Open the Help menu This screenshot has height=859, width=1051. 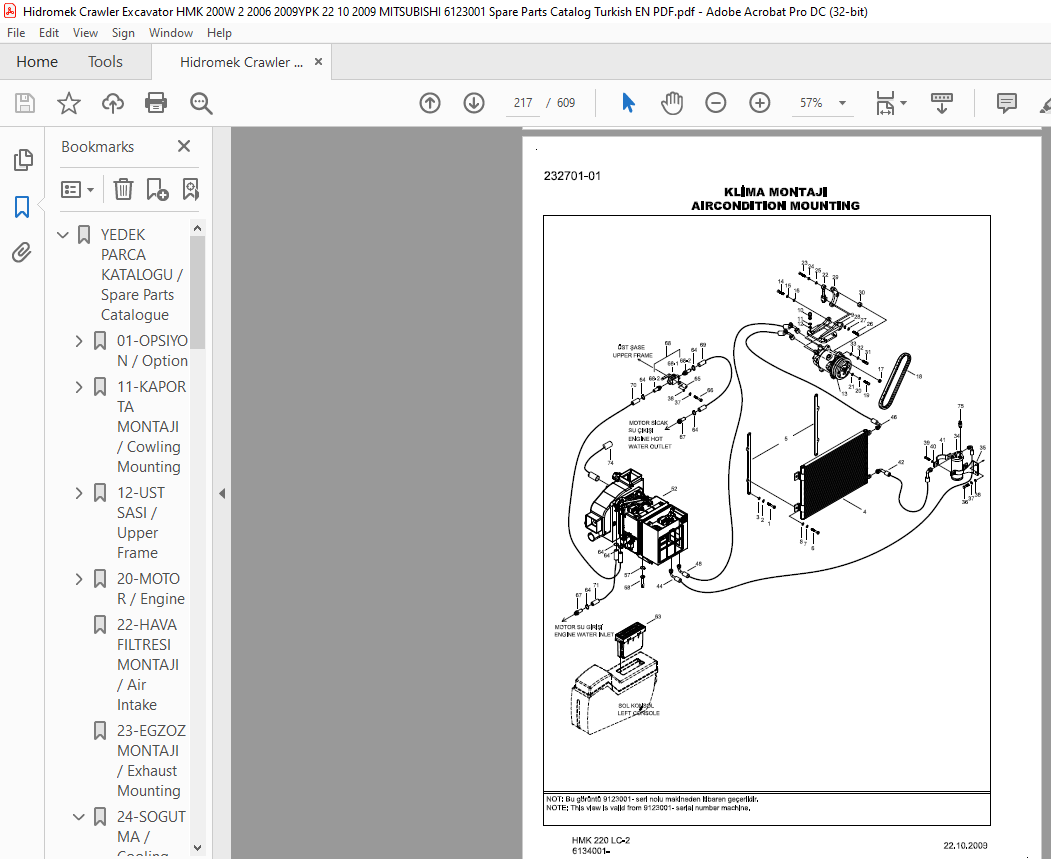pos(219,33)
